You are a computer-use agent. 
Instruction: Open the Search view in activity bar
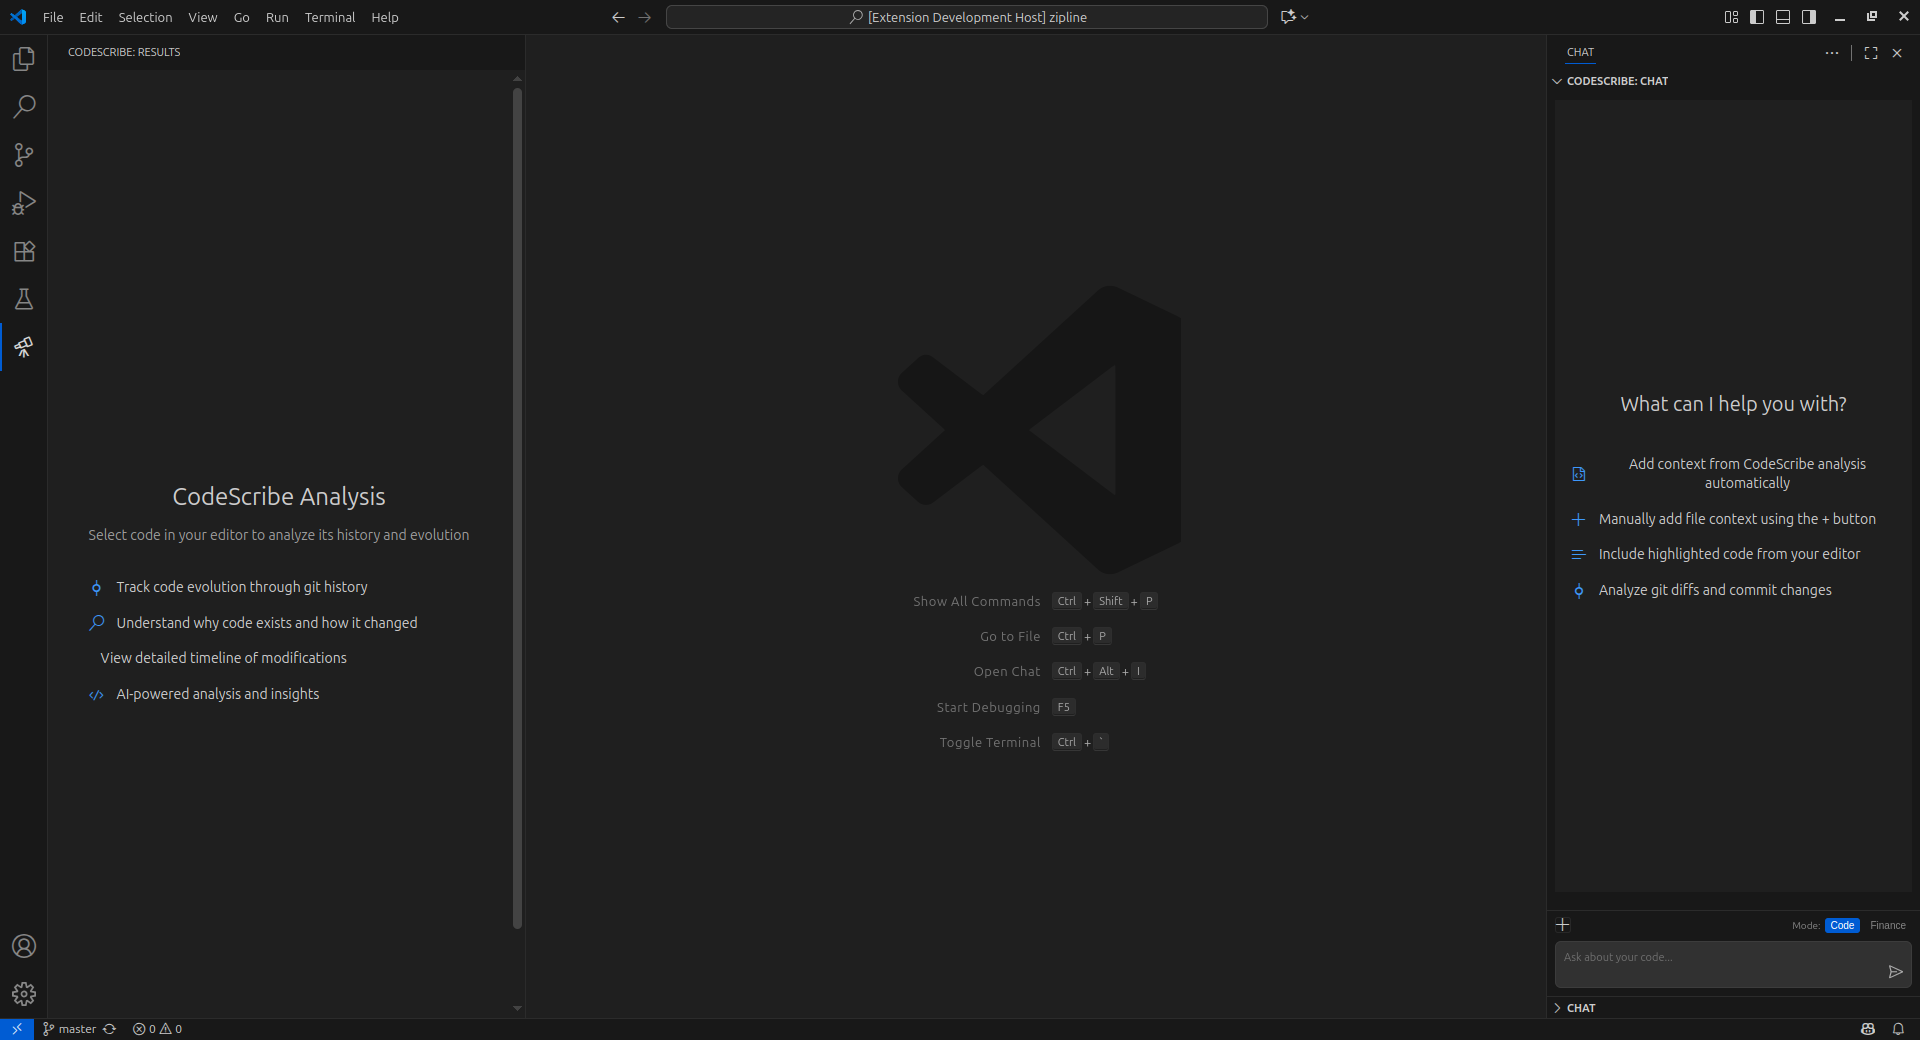tap(24, 107)
